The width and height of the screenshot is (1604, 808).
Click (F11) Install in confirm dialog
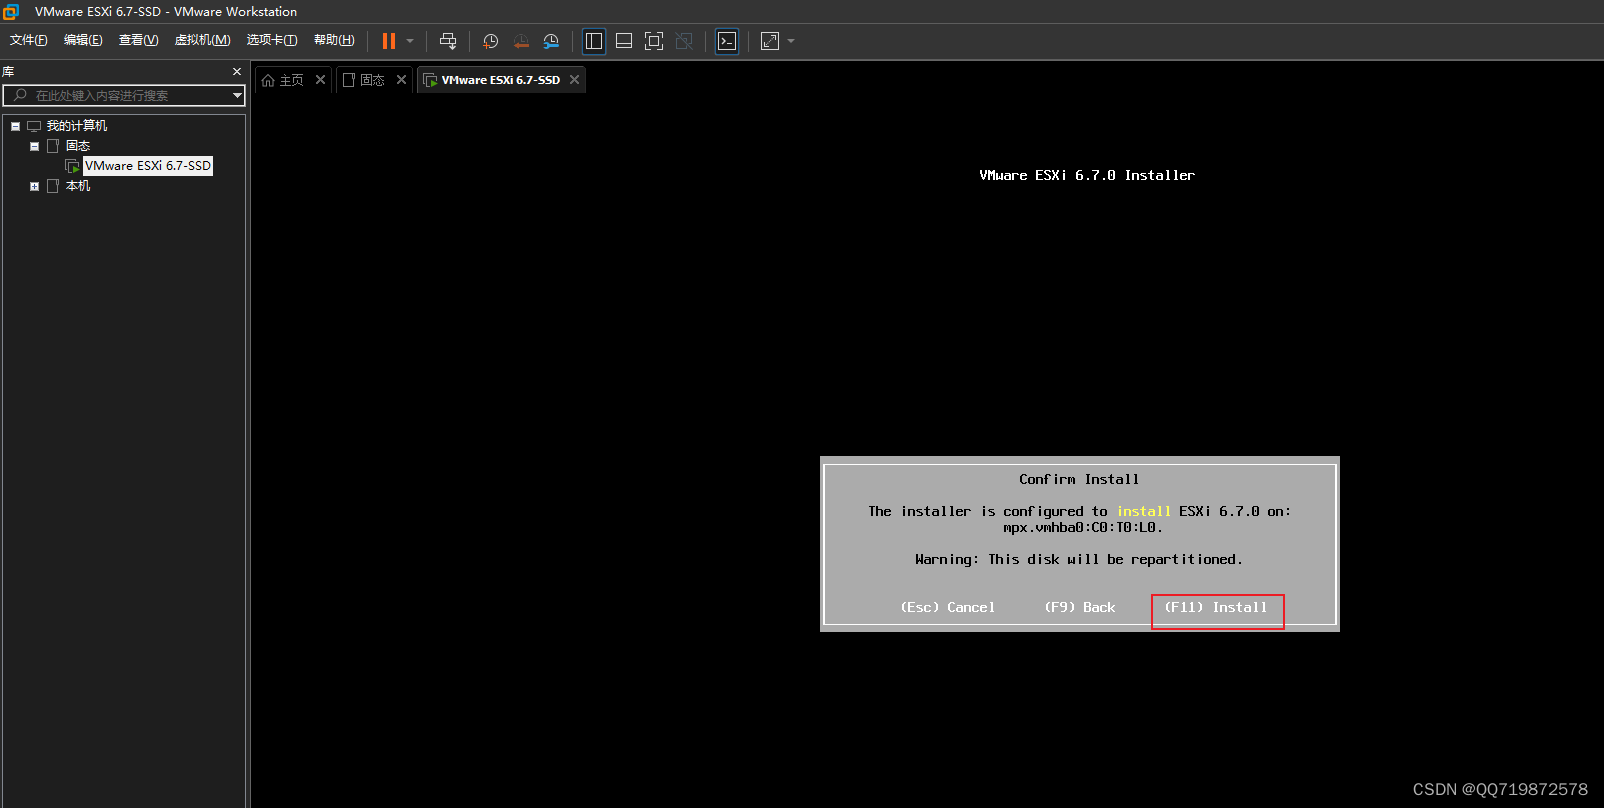pos(1216,608)
